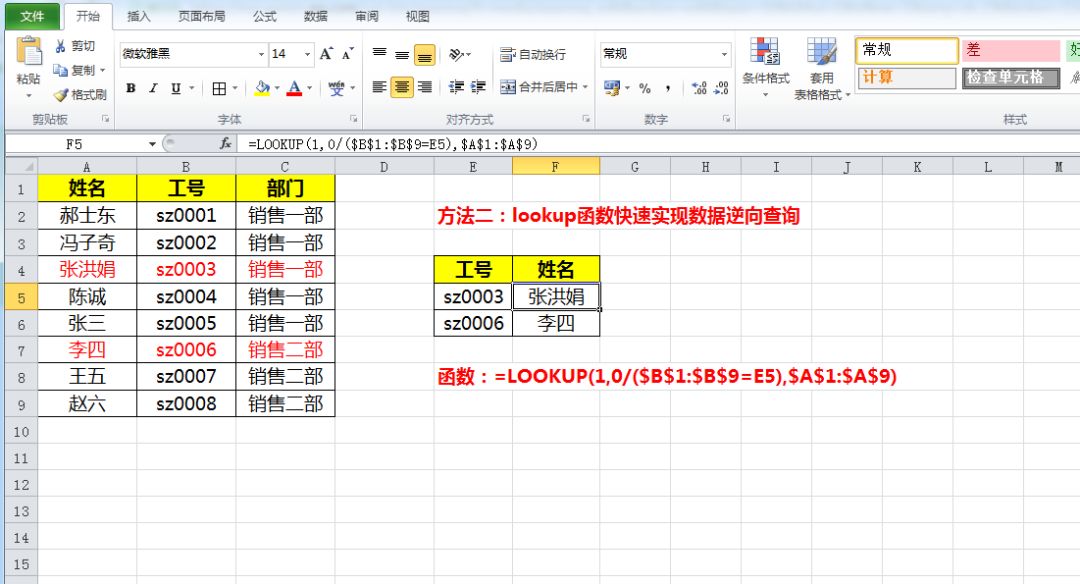1080x584 pixels.
Task: Click in the formula bar
Action: coord(661,144)
